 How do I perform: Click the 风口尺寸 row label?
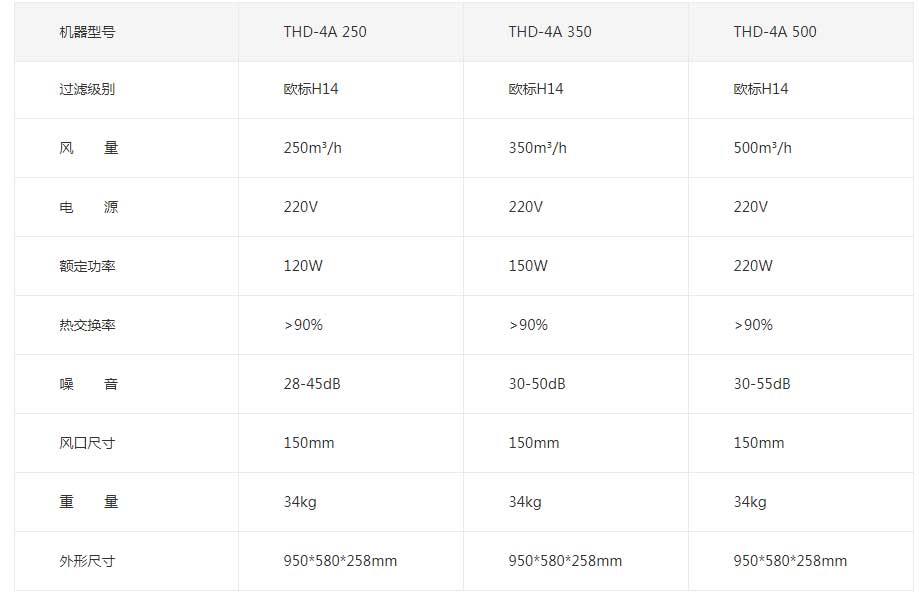[87, 443]
